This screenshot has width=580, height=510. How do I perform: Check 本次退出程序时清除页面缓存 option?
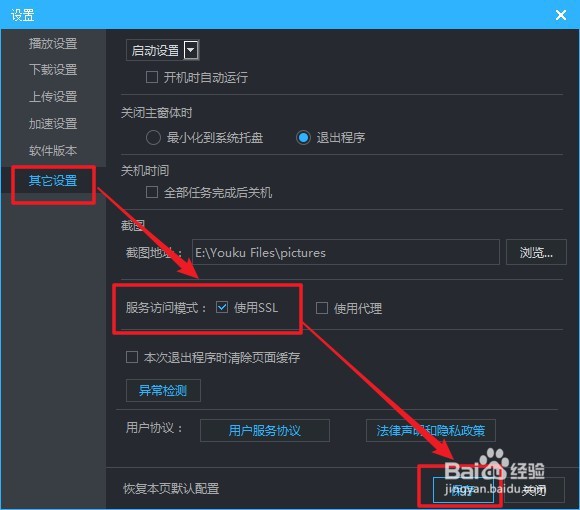click(132, 357)
